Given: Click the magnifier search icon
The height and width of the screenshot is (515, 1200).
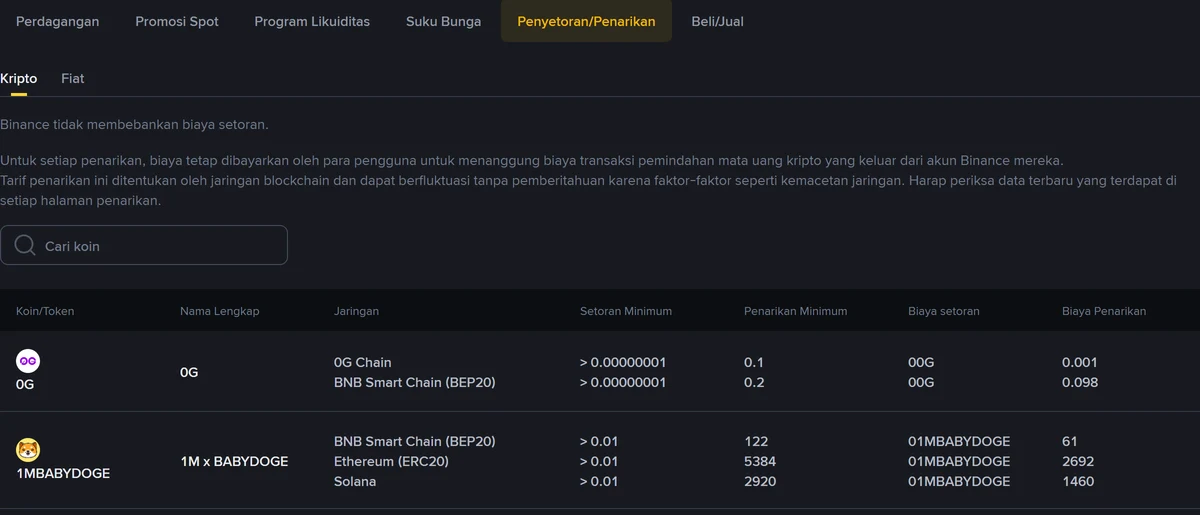Looking at the screenshot, I should click(27, 245).
